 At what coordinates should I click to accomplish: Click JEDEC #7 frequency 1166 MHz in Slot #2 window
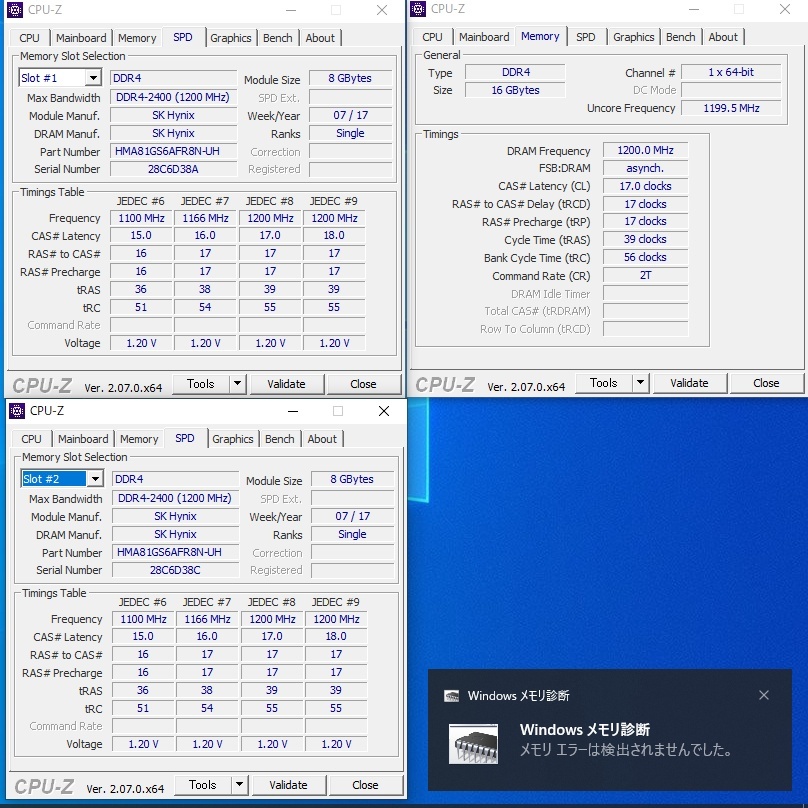click(x=207, y=619)
